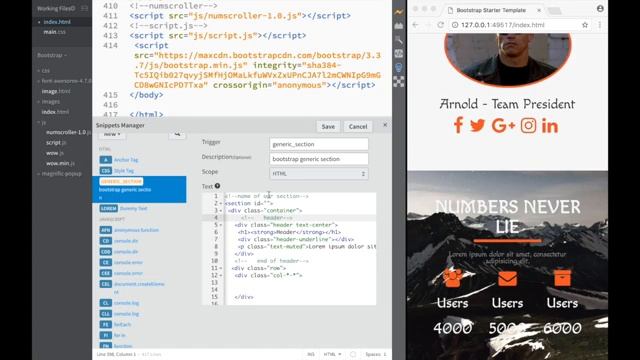Click the Spaces indentation setting in the status bar
Viewport: 640px width, 360px height.
pos(376,354)
